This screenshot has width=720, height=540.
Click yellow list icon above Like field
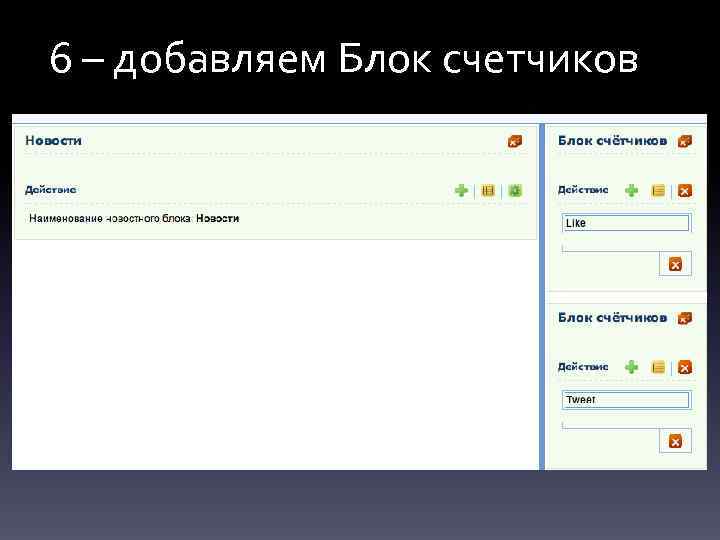[x=658, y=190]
